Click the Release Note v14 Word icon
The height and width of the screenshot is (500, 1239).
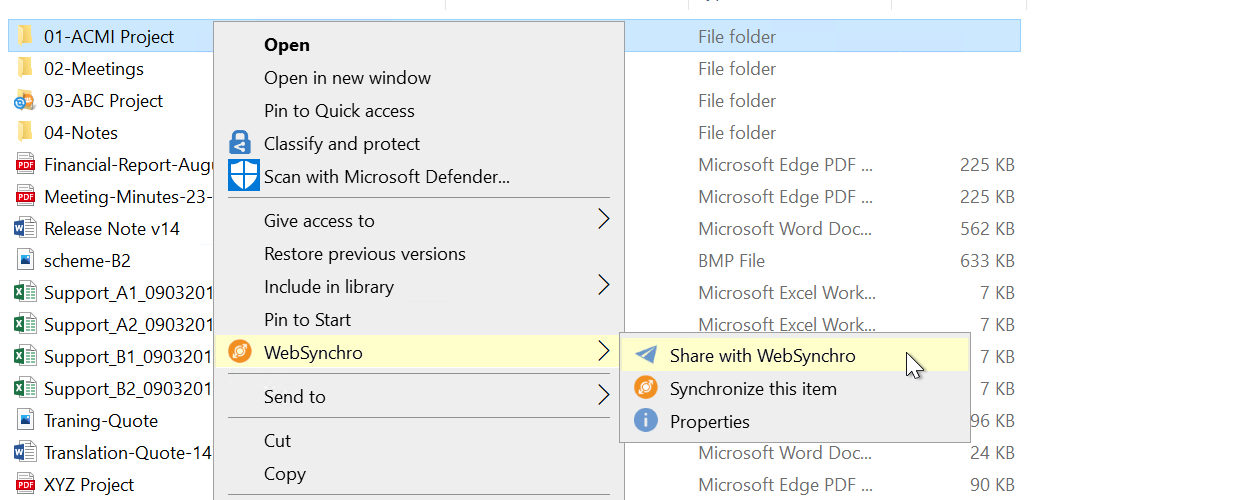[x=25, y=228]
